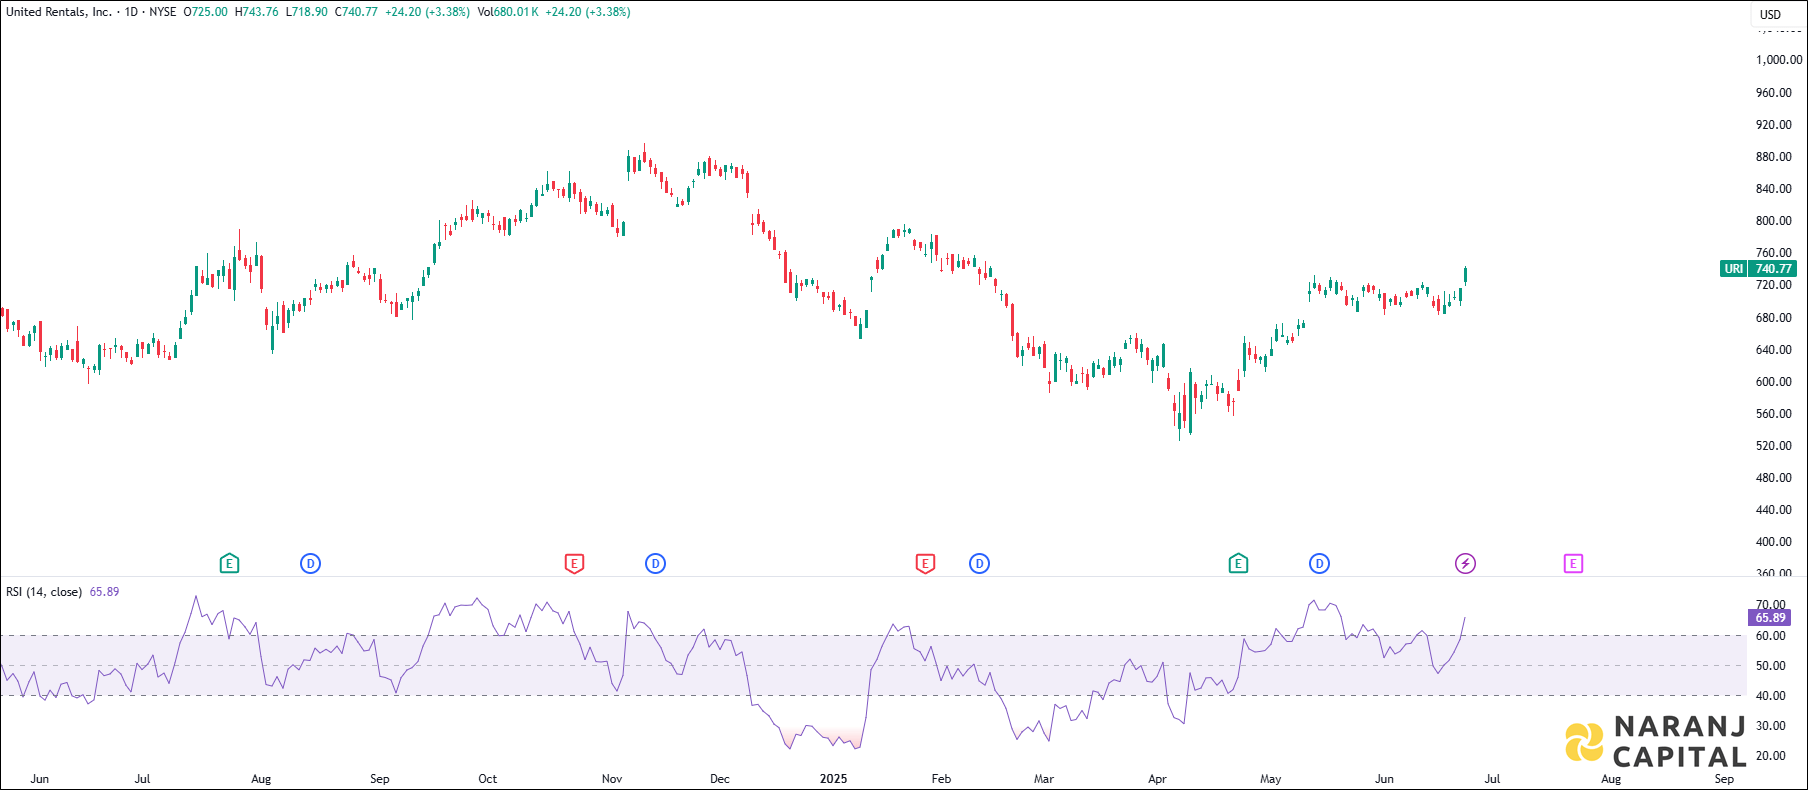Click the dividend marker in mid May 2025

coord(1320,564)
